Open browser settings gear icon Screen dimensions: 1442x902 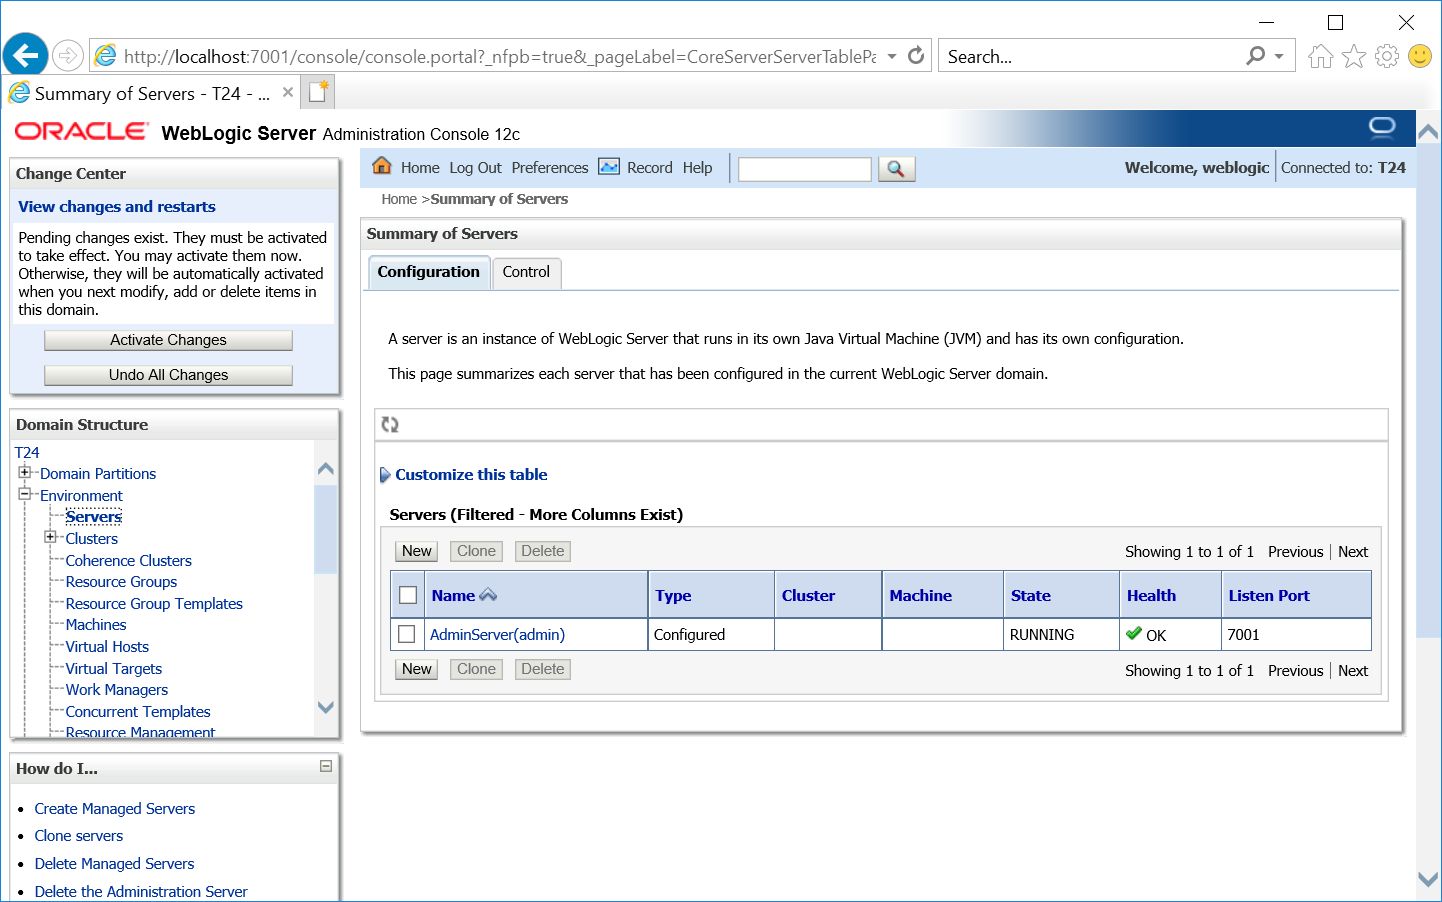(x=1387, y=57)
